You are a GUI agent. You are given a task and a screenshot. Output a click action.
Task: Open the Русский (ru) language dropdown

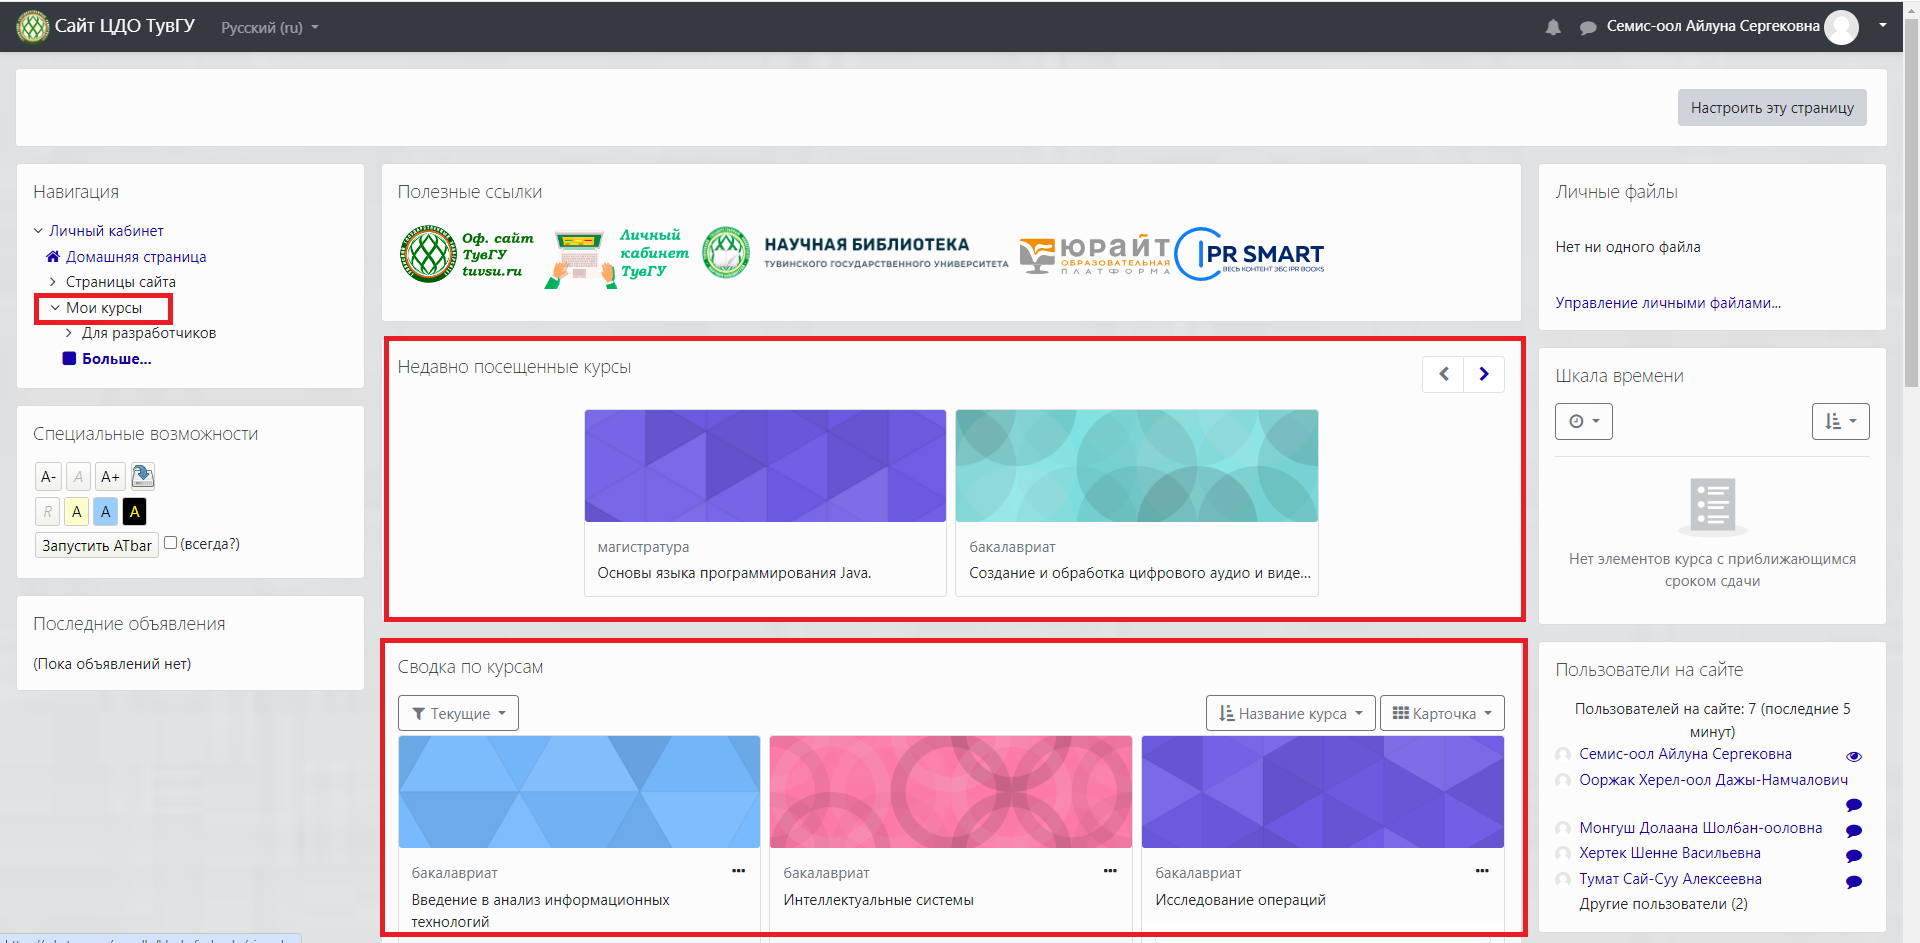[269, 28]
